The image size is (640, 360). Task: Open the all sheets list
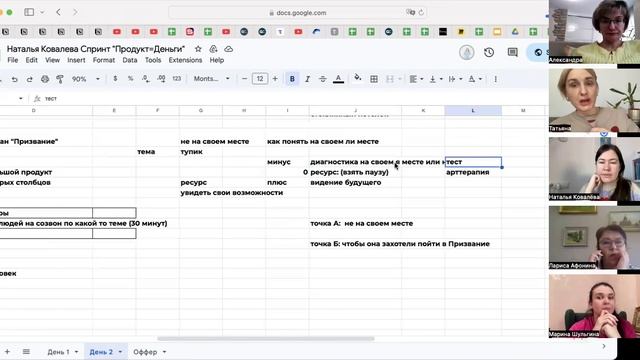point(26,351)
